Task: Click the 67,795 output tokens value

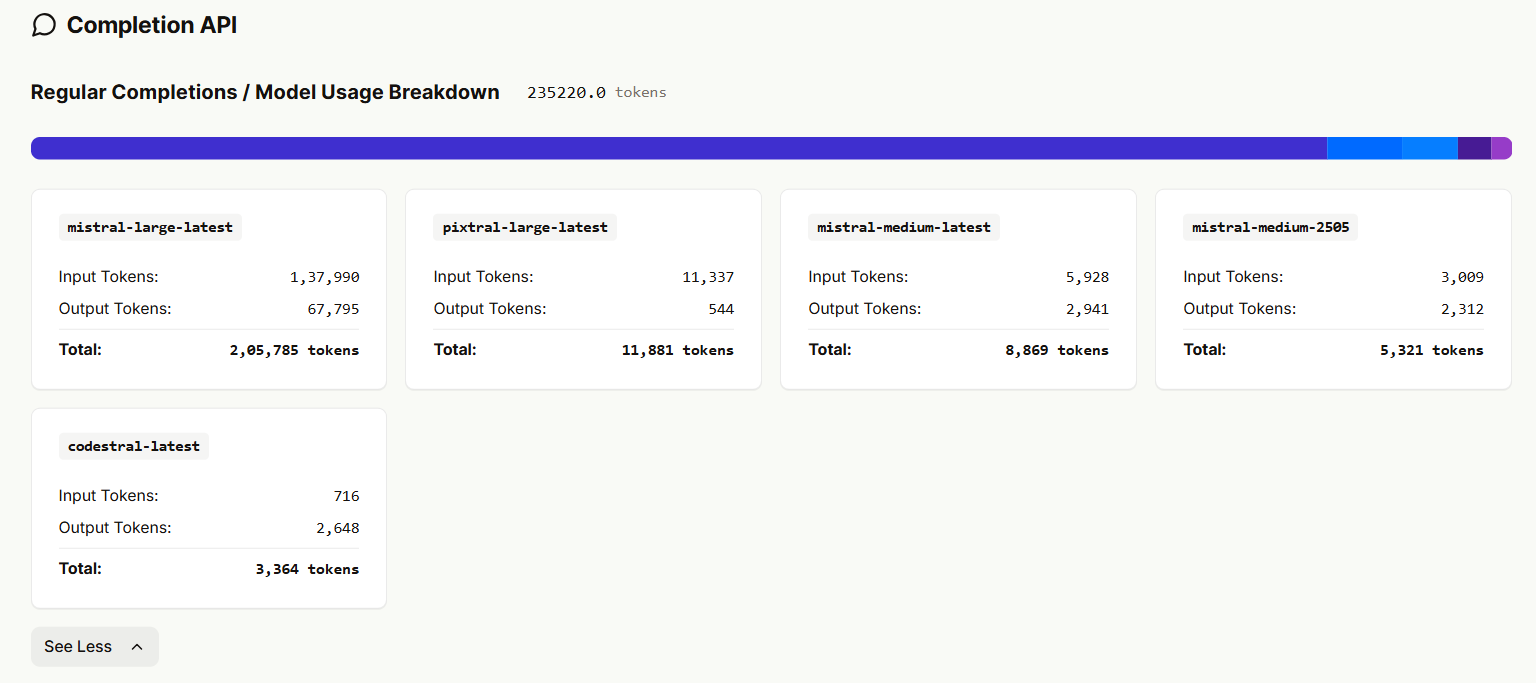Action: pos(333,309)
